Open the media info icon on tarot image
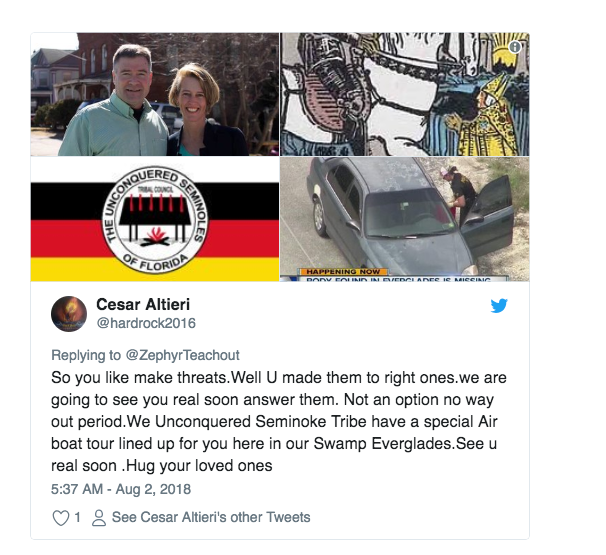This screenshot has width=606, height=555. click(515, 47)
